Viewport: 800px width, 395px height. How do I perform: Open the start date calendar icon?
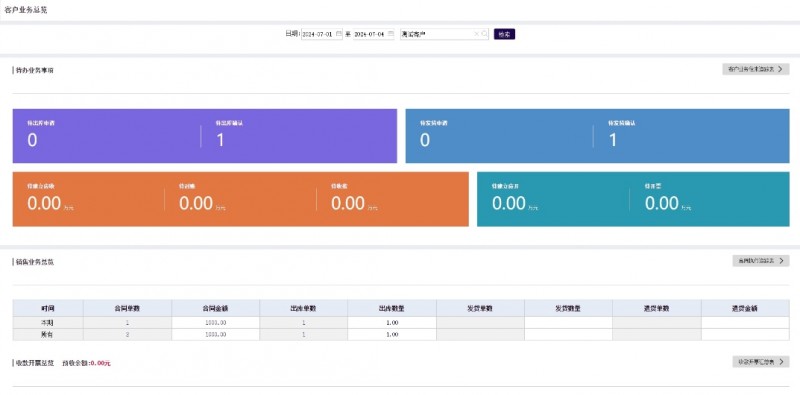tap(339, 34)
